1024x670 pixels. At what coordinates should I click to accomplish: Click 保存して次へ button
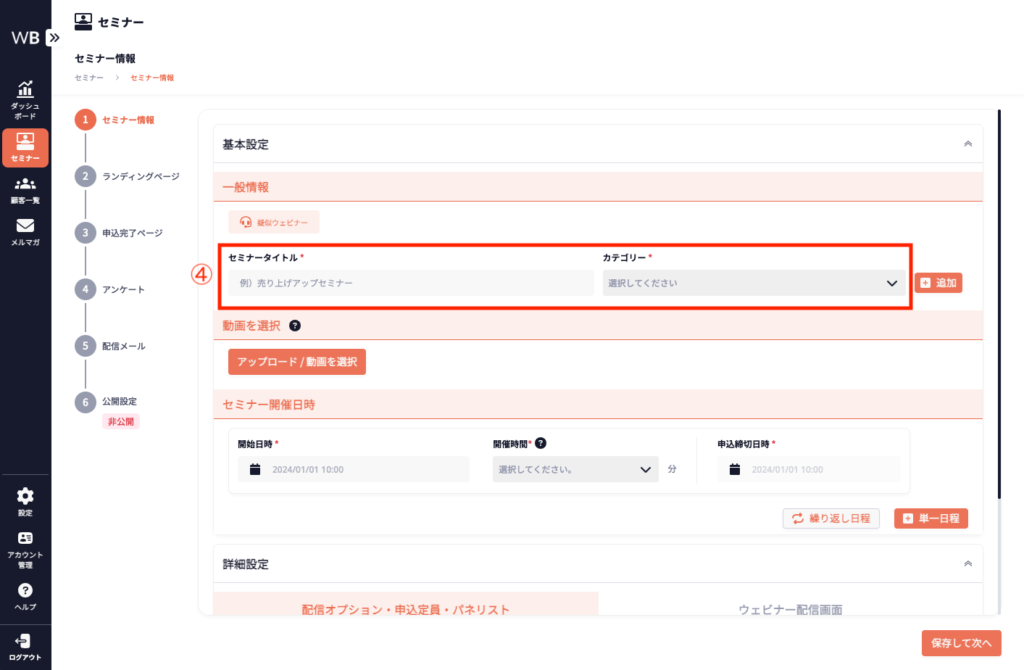[x=961, y=643]
